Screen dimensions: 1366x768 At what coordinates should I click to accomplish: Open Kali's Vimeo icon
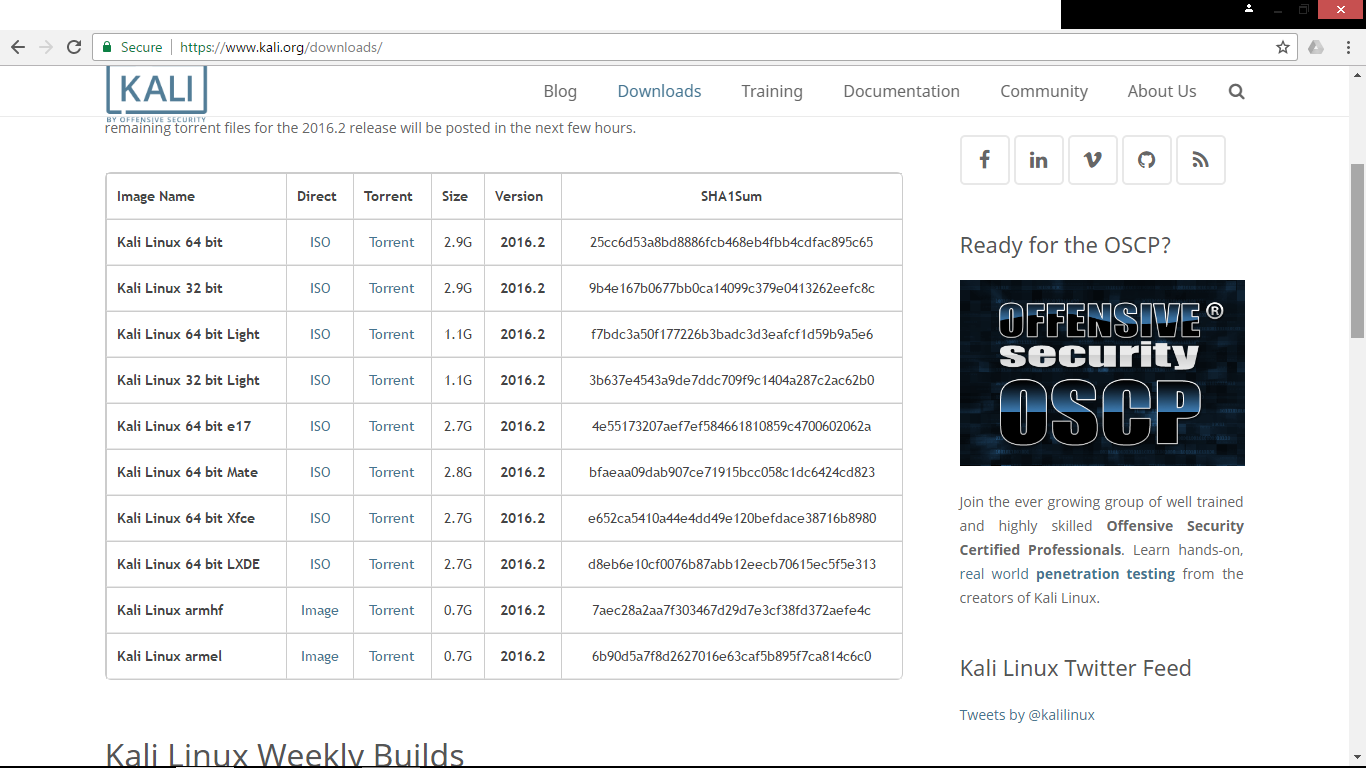[x=1093, y=160]
